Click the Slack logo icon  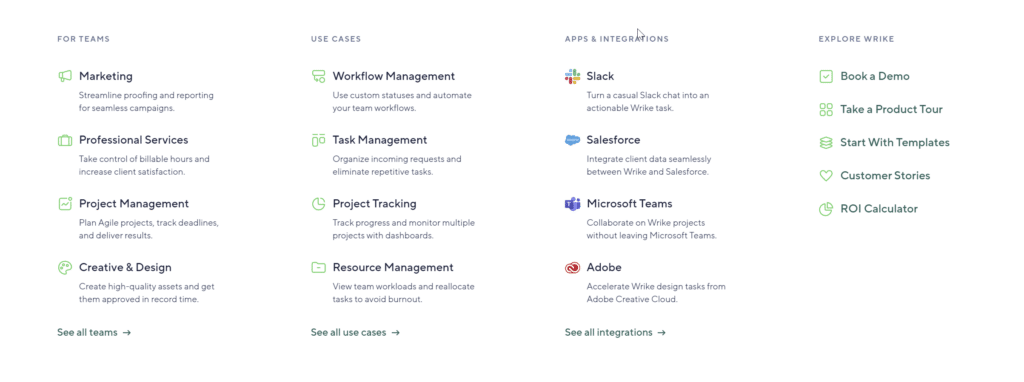(572, 76)
